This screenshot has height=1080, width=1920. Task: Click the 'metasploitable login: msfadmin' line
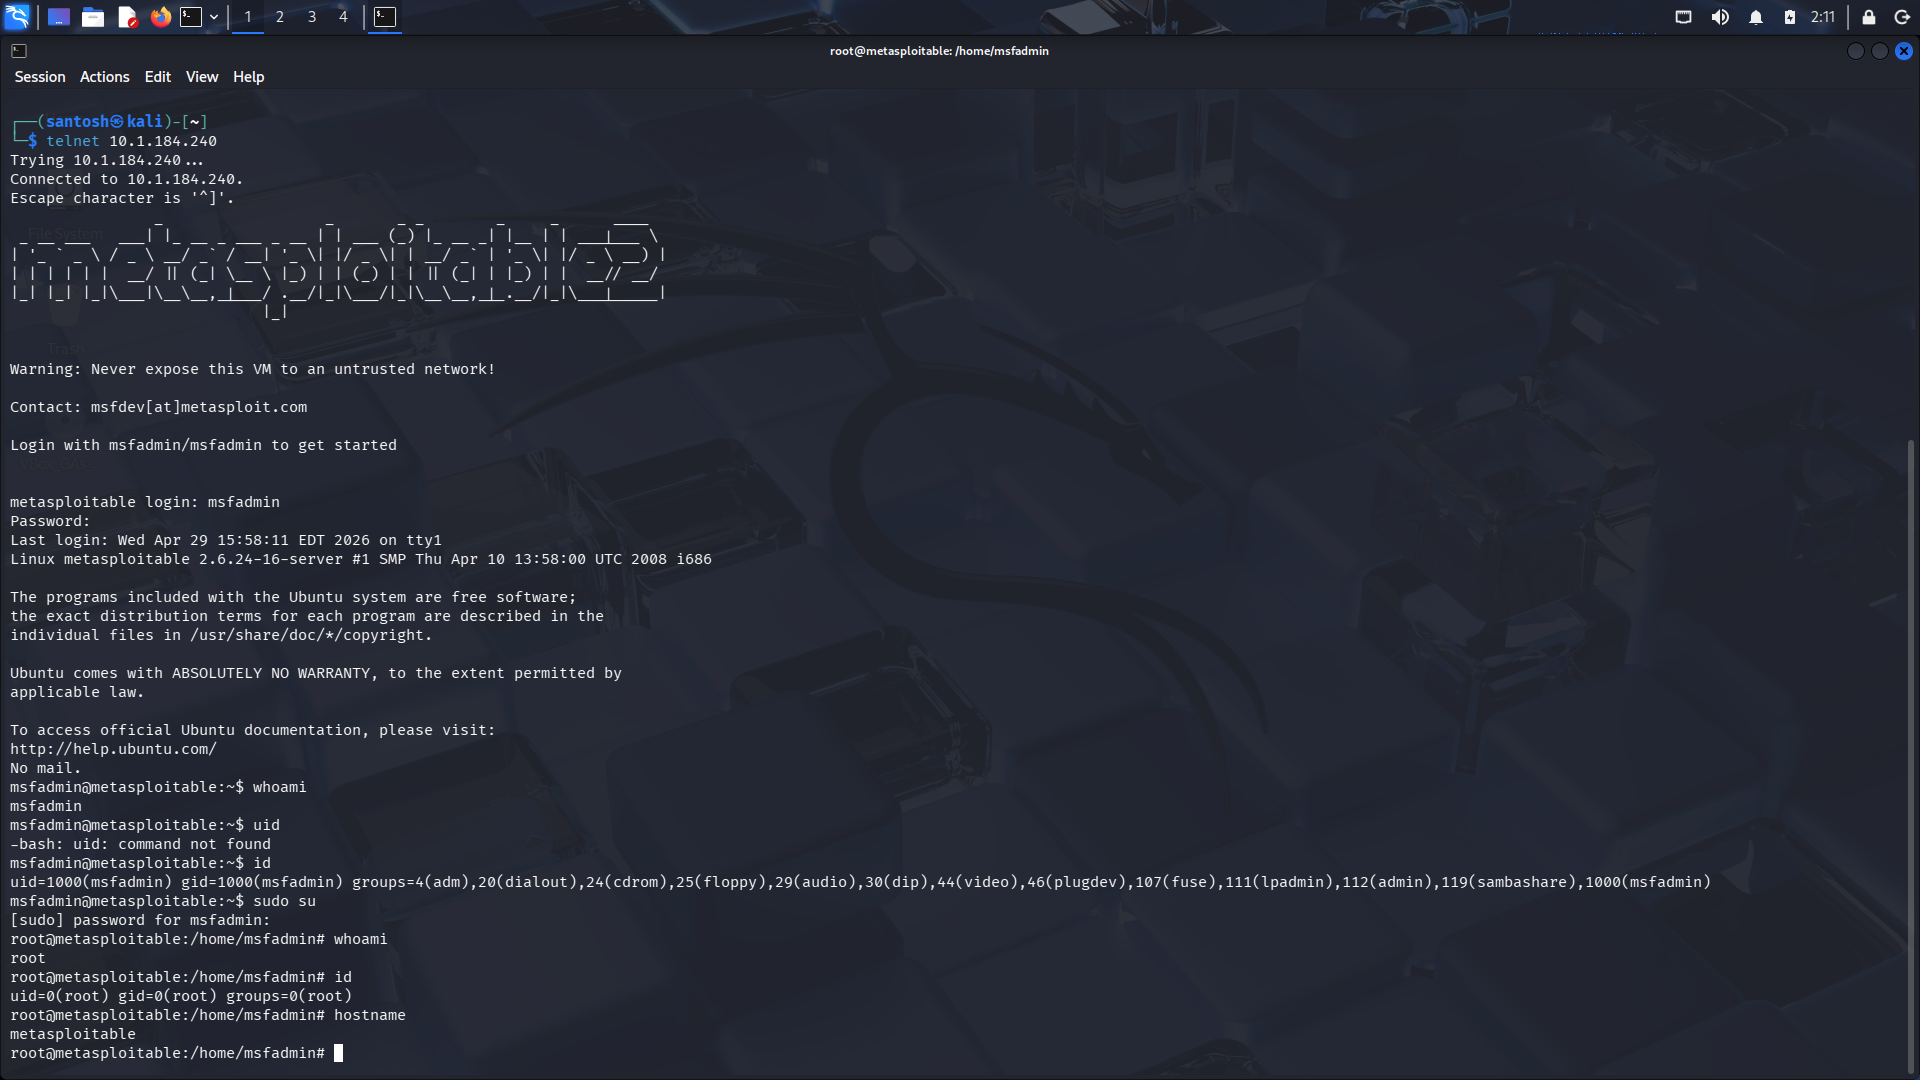145,503
